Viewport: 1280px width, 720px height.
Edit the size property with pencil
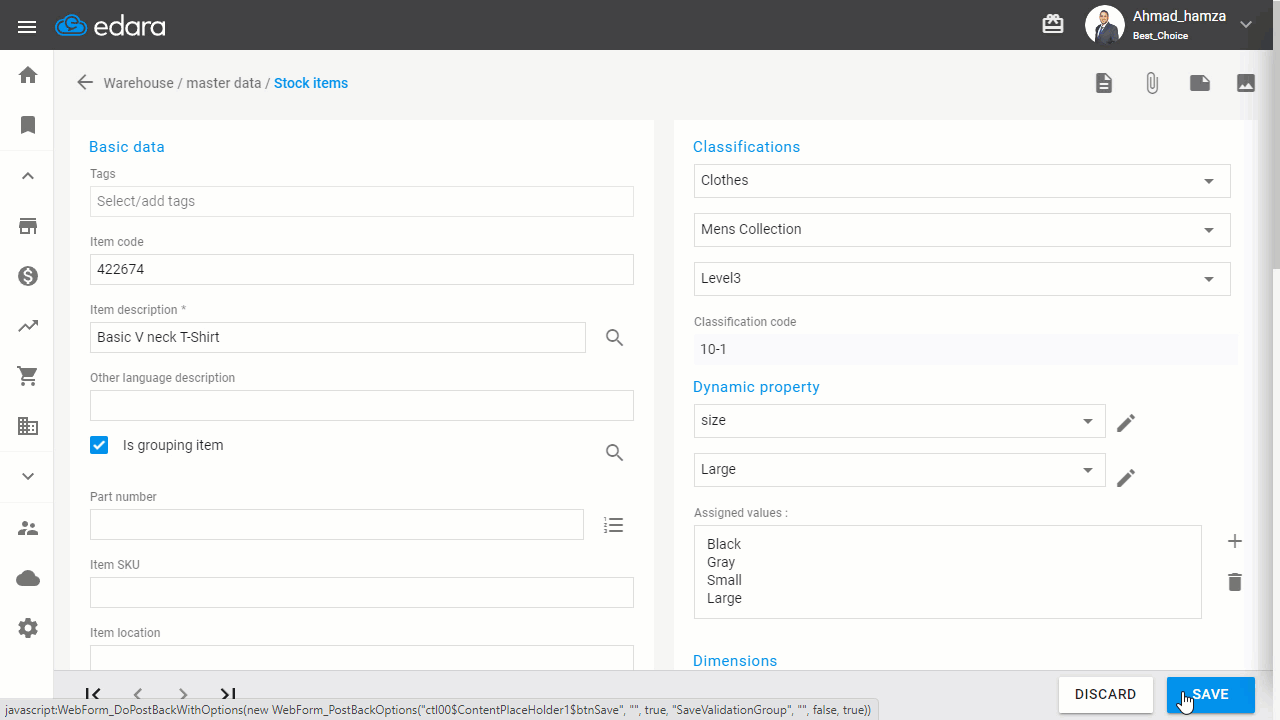[x=1126, y=423]
